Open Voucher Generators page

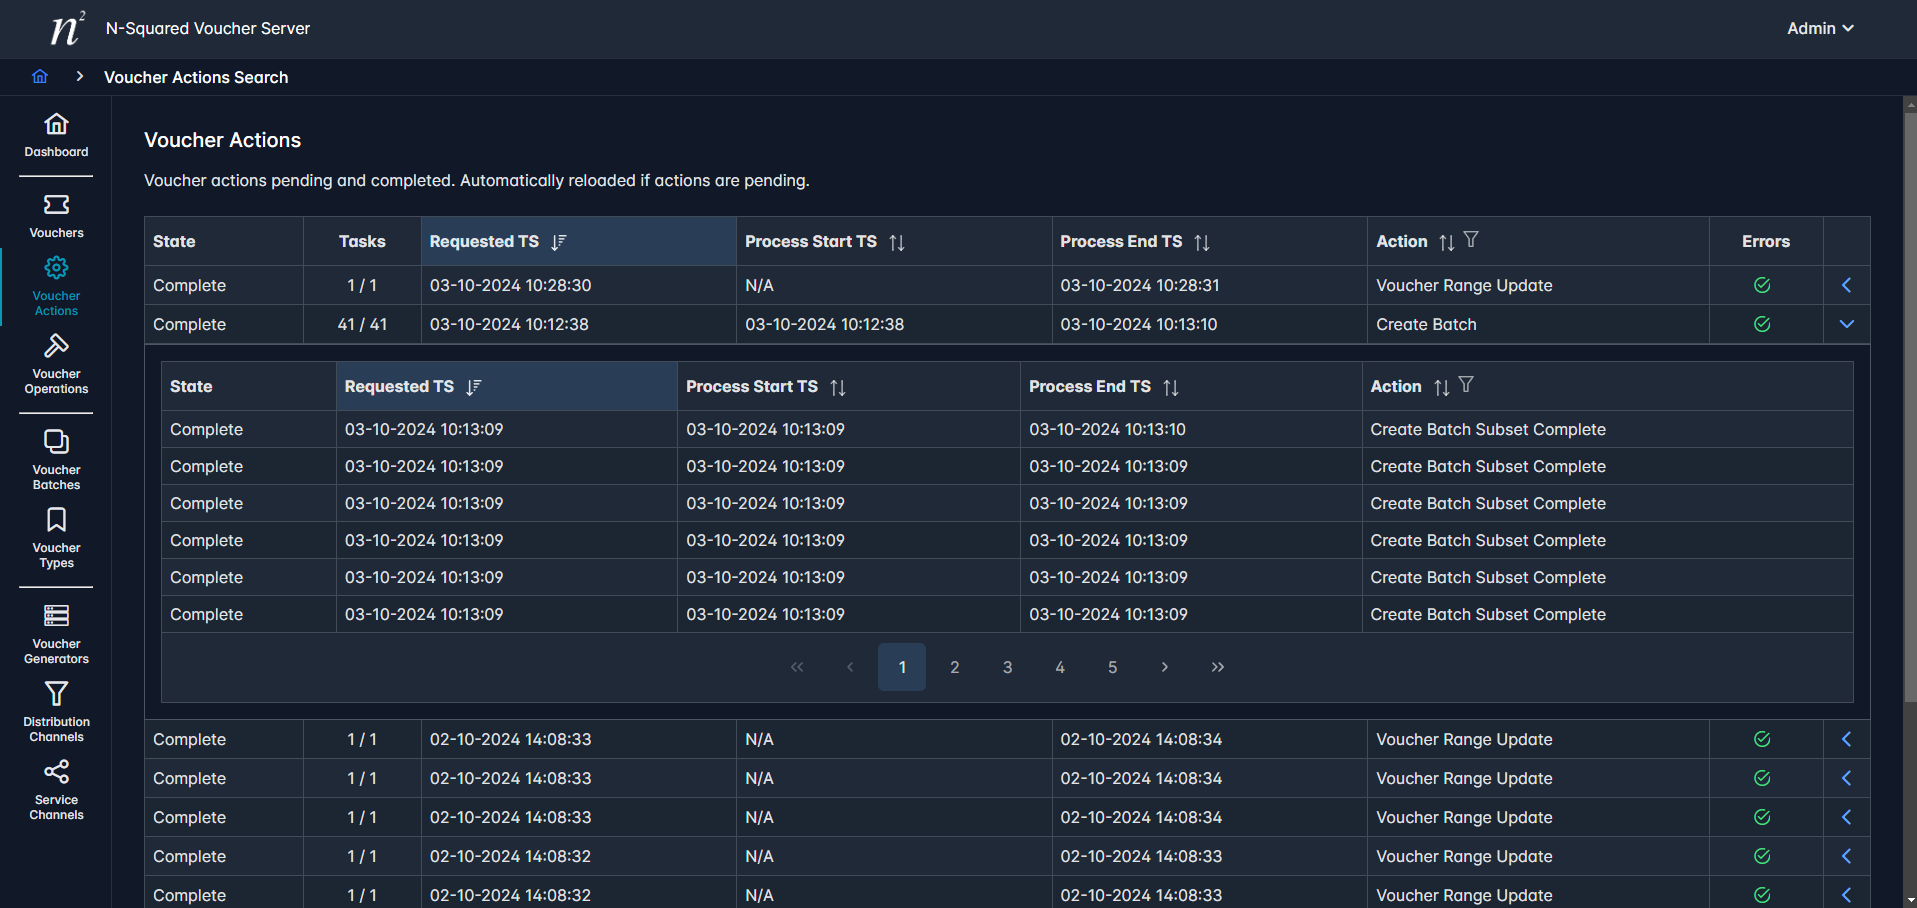[56, 634]
